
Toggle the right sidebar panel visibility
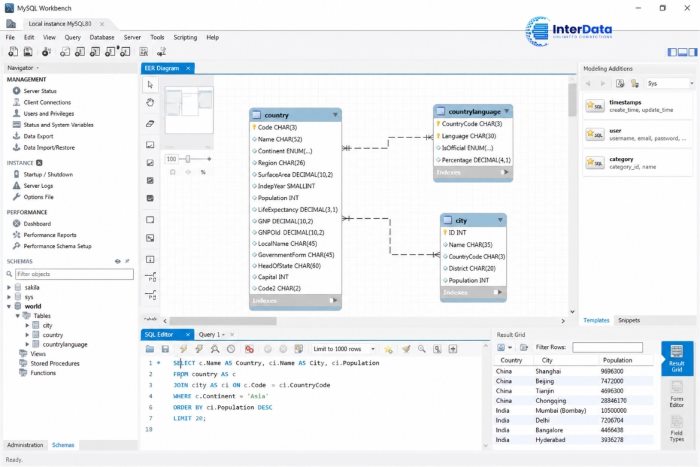692,52
